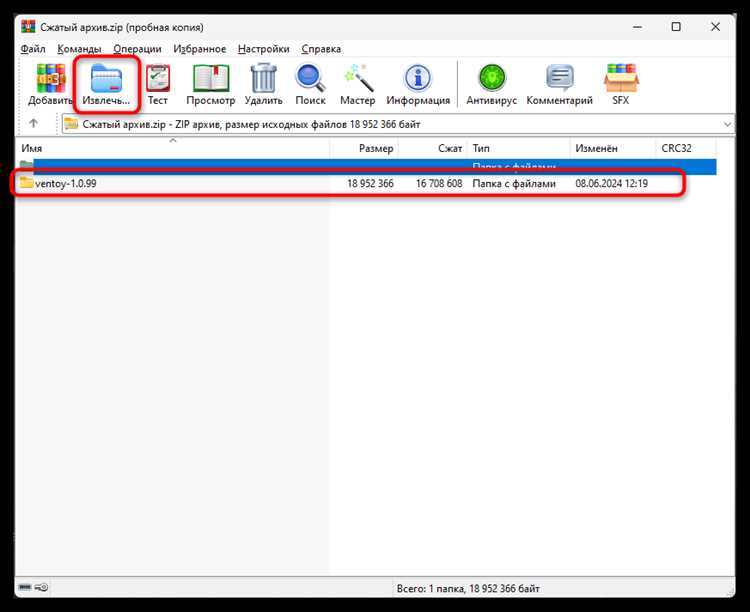The width and height of the screenshot is (750, 612).
Task: Expand the archive path dropdown arrow
Action: (727, 124)
